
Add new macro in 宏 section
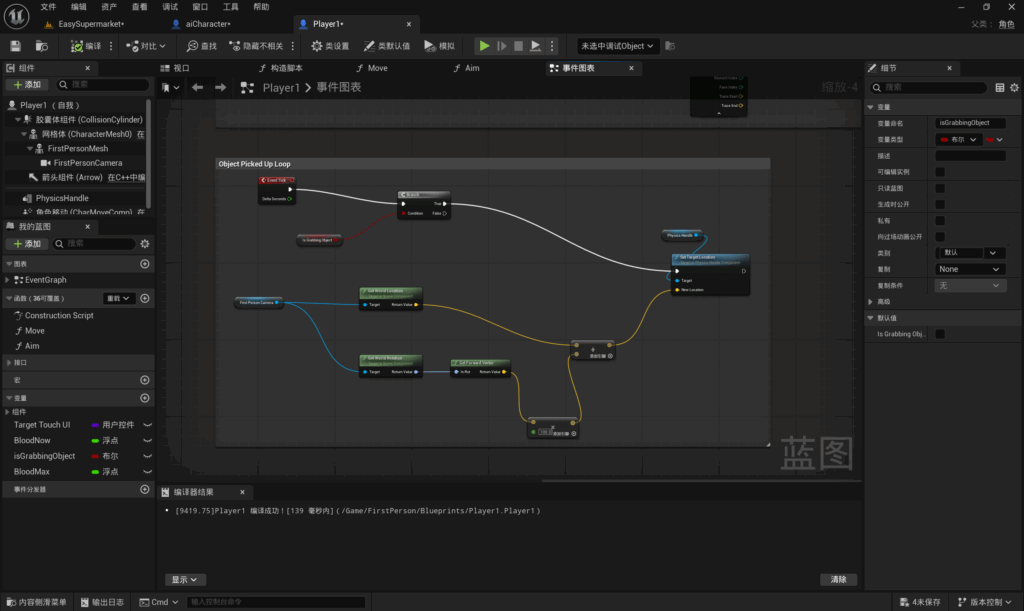coord(145,380)
